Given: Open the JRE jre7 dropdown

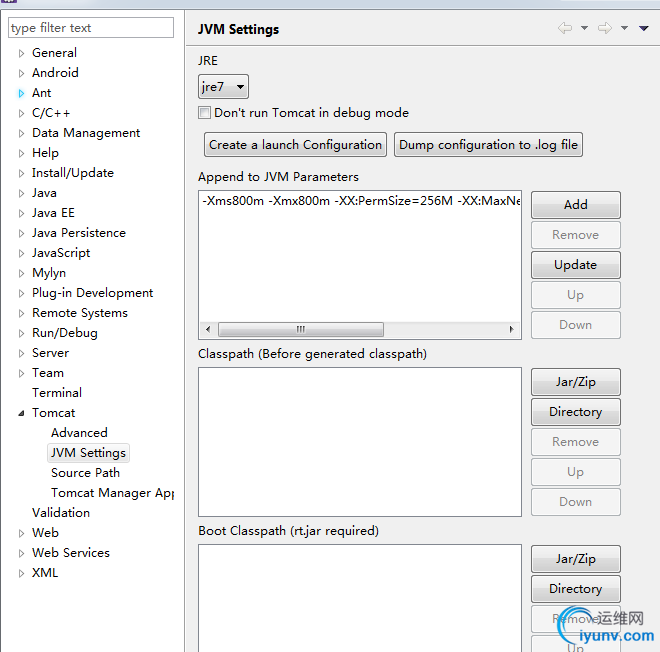Looking at the screenshot, I should pyautogui.click(x=223, y=87).
